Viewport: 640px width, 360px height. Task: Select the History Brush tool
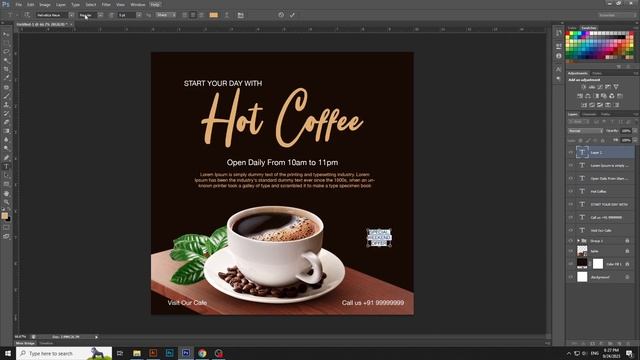6,113
